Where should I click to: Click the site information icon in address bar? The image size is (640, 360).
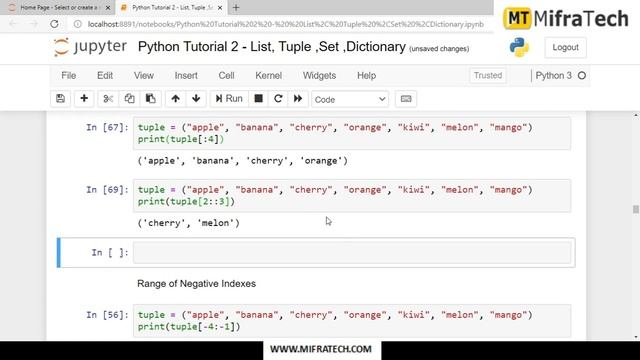[78, 24]
